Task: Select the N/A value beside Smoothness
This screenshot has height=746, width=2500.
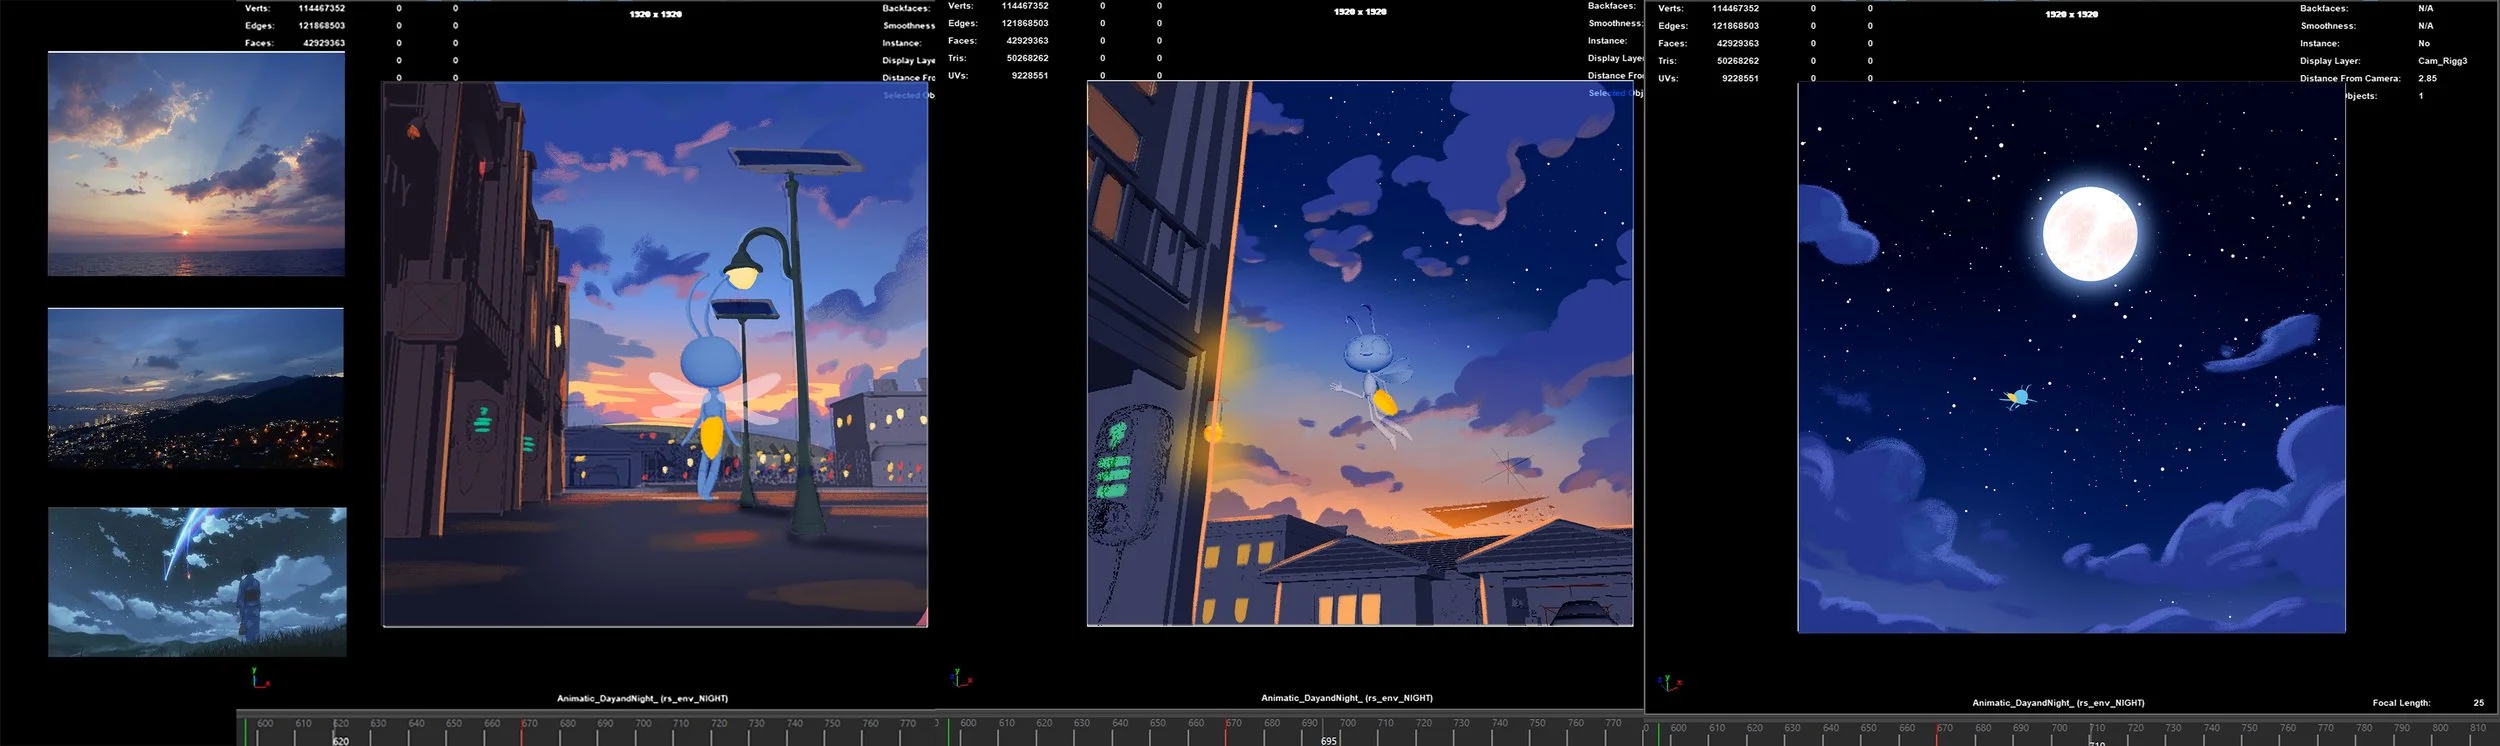Action: [x=2425, y=26]
